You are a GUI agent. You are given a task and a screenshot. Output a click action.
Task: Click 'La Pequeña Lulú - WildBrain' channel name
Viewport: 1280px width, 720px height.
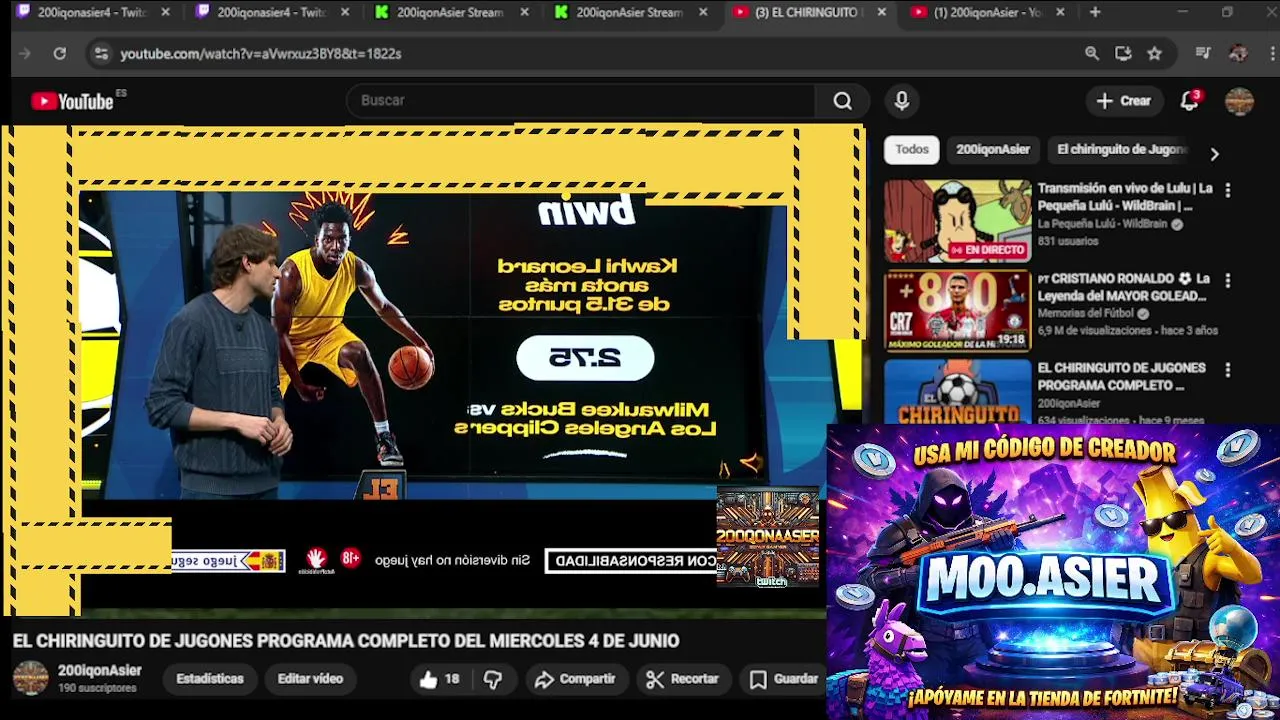coord(1102,224)
